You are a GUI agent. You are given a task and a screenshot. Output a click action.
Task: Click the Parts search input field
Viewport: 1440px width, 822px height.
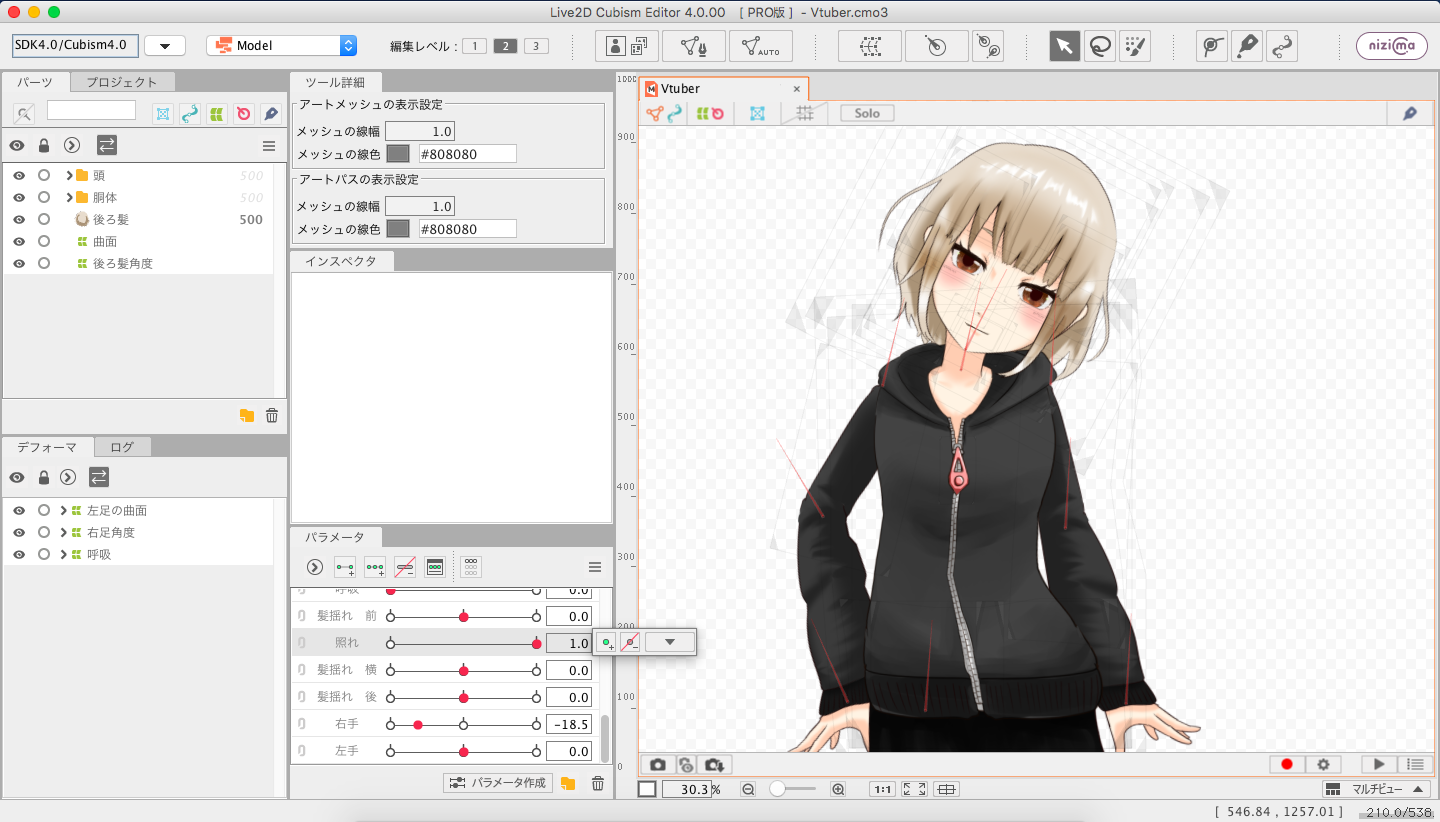tap(91, 110)
